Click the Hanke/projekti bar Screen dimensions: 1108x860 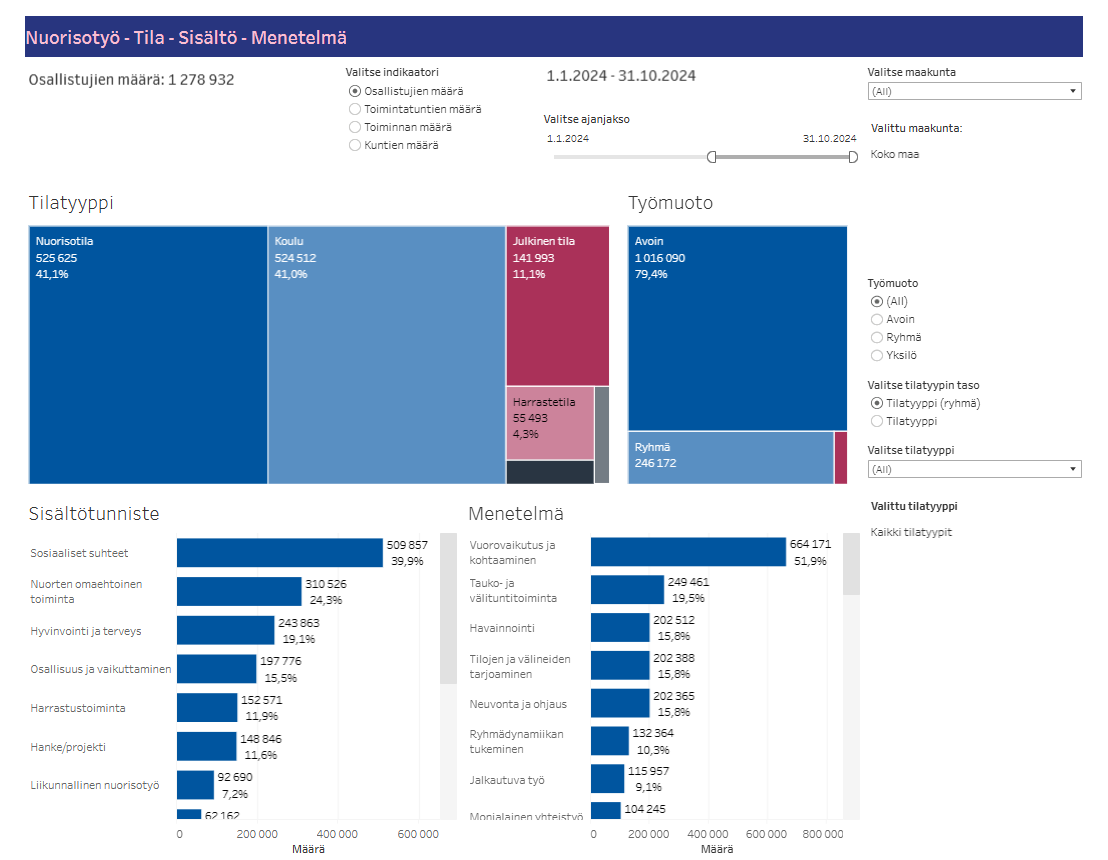[x=206, y=746]
